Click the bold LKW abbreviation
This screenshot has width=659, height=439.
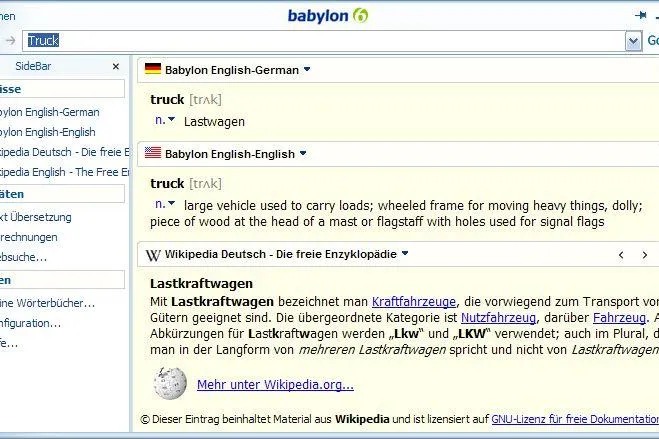tap(472, 334)
